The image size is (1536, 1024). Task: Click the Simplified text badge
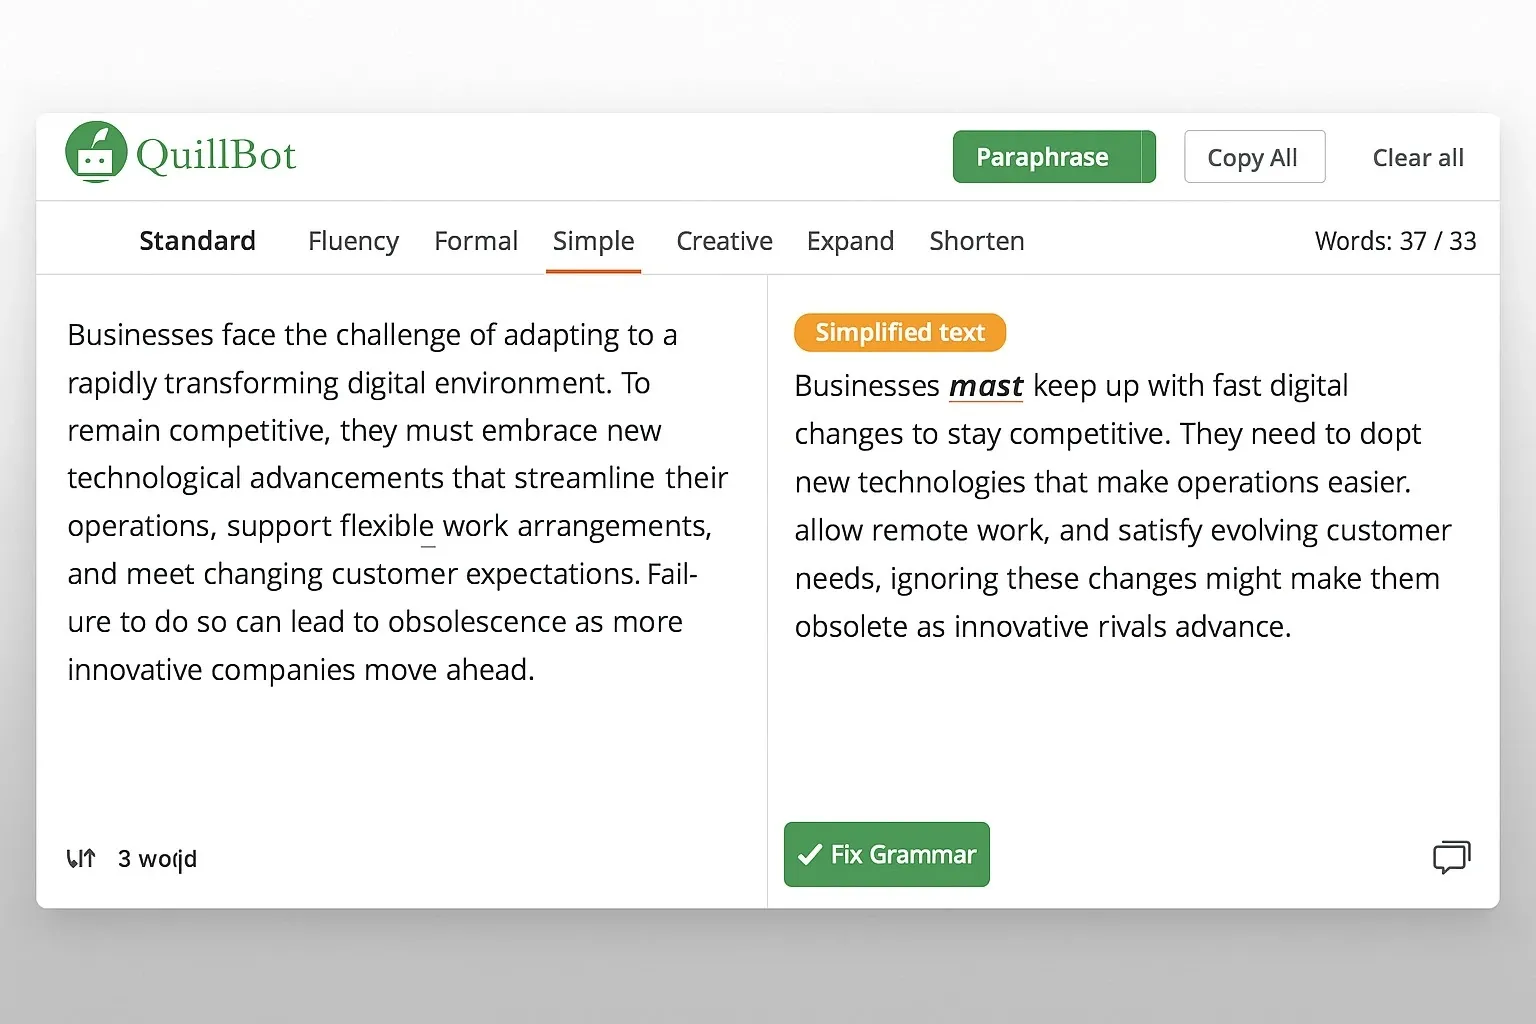pos(899,332)
